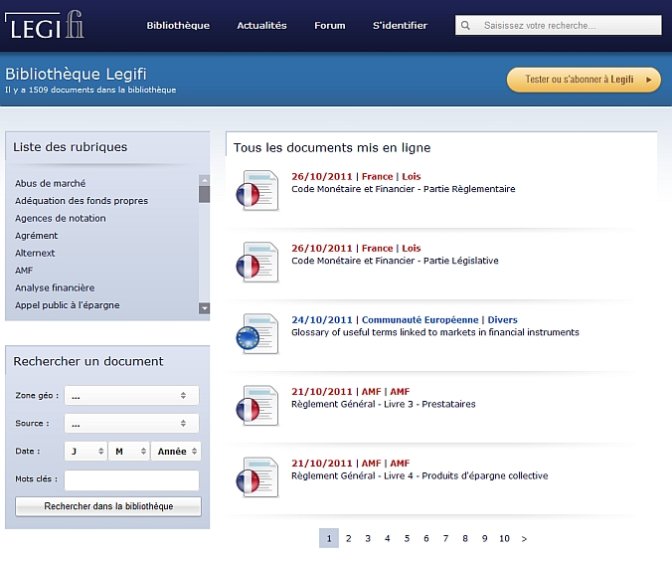Open the Bibliothèque menu
The height and width of the screenshot is (561, 672).
(x=178, y=26)
